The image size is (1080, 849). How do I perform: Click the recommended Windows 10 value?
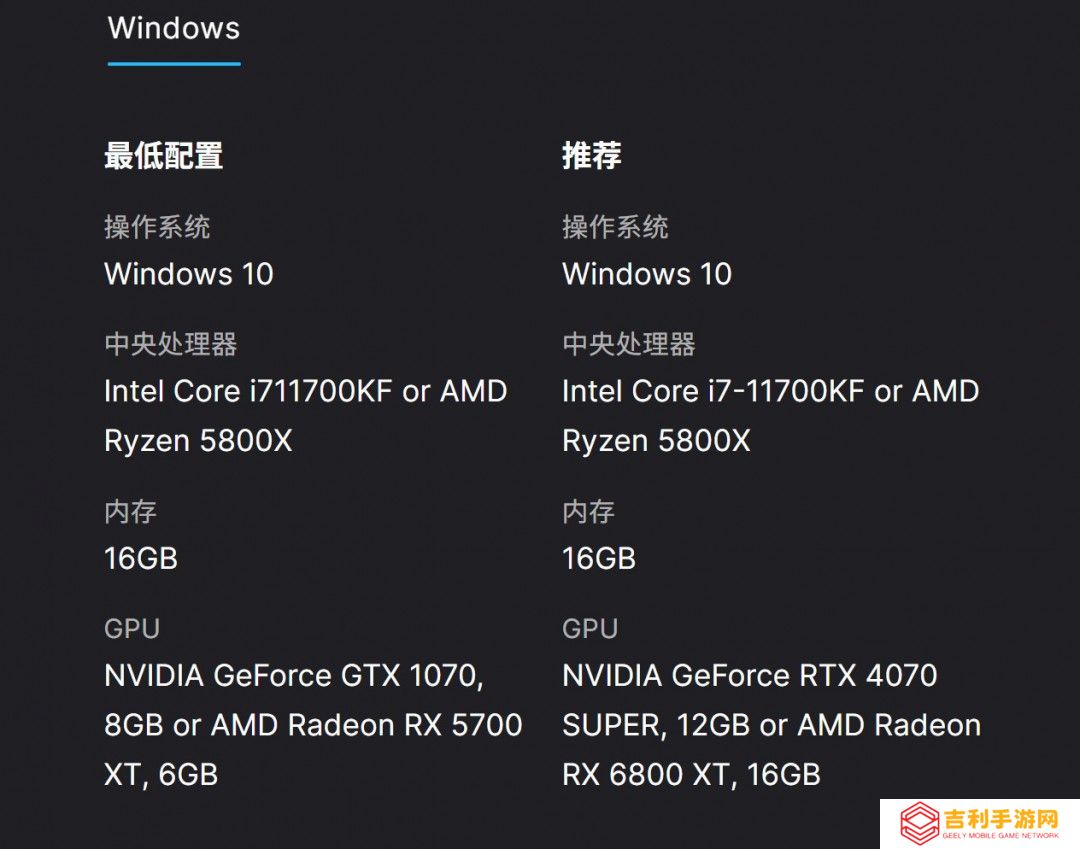647,274
